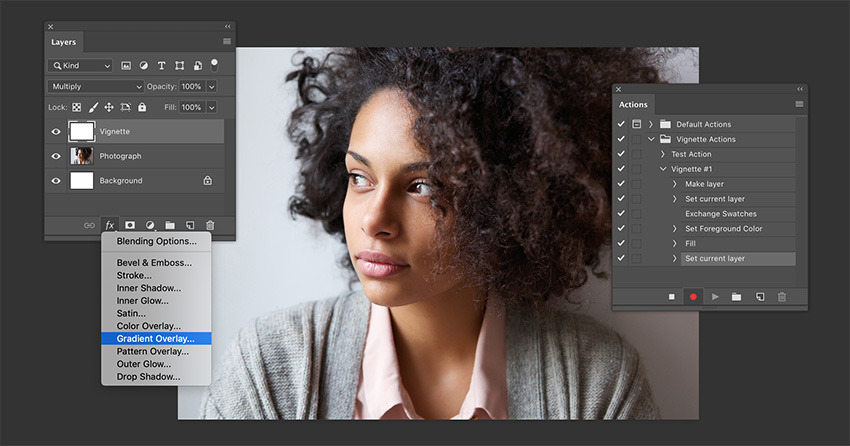Click the link layers icon
This screenshot has height=446, width=850.
pos(89,225)
